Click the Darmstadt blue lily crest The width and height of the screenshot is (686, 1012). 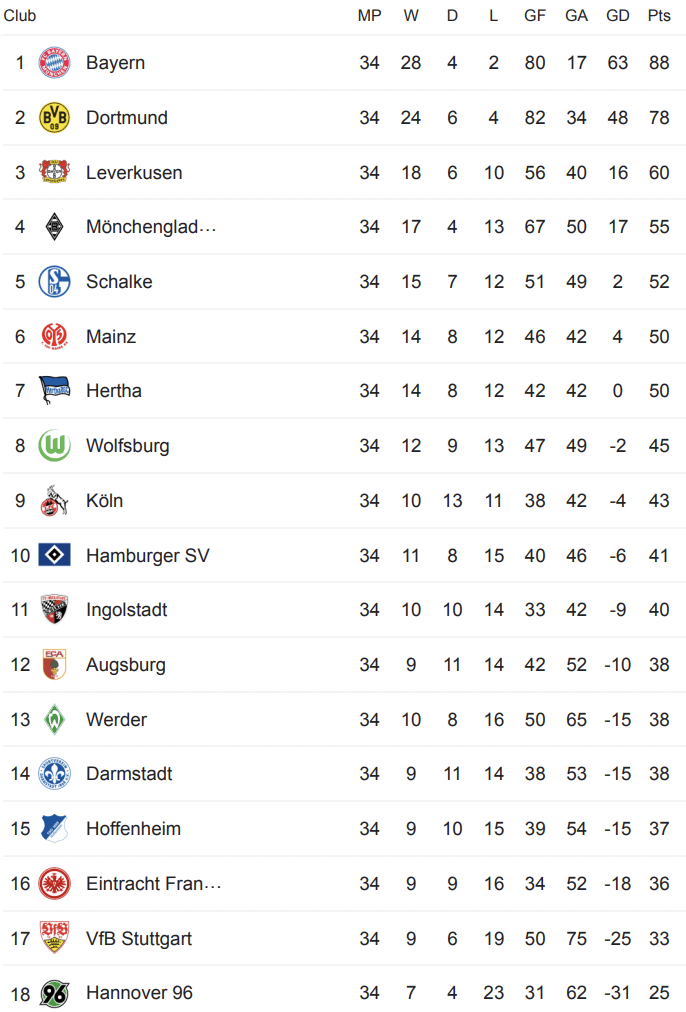[x=54, y=774]
